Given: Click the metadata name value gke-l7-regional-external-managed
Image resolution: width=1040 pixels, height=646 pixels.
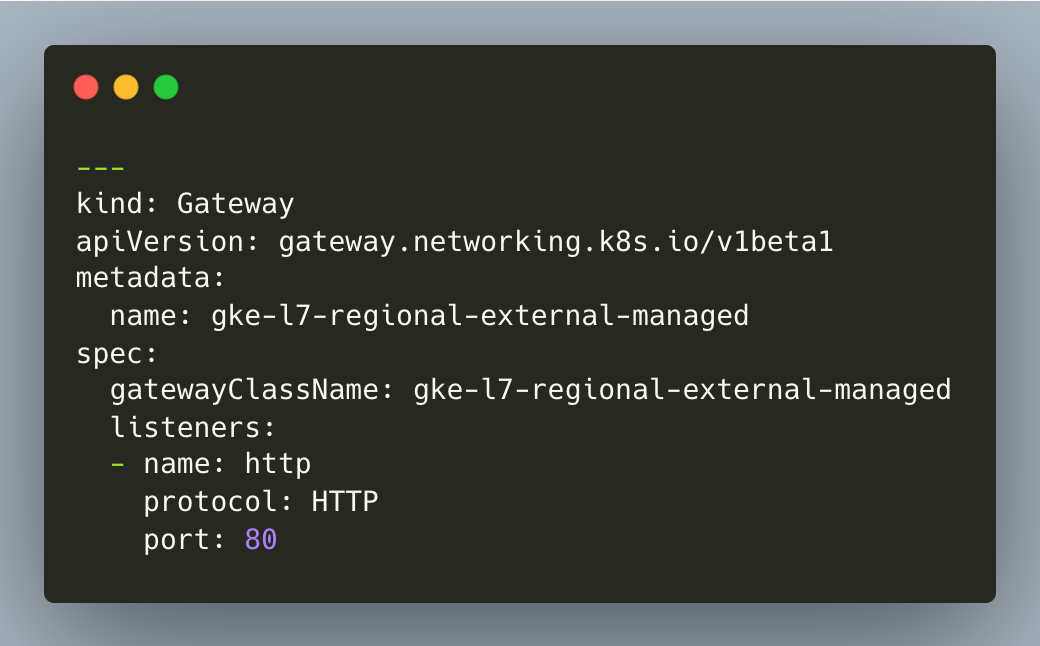Looking at the screenshot, I should pyautogui.click(x=480, y=316).
